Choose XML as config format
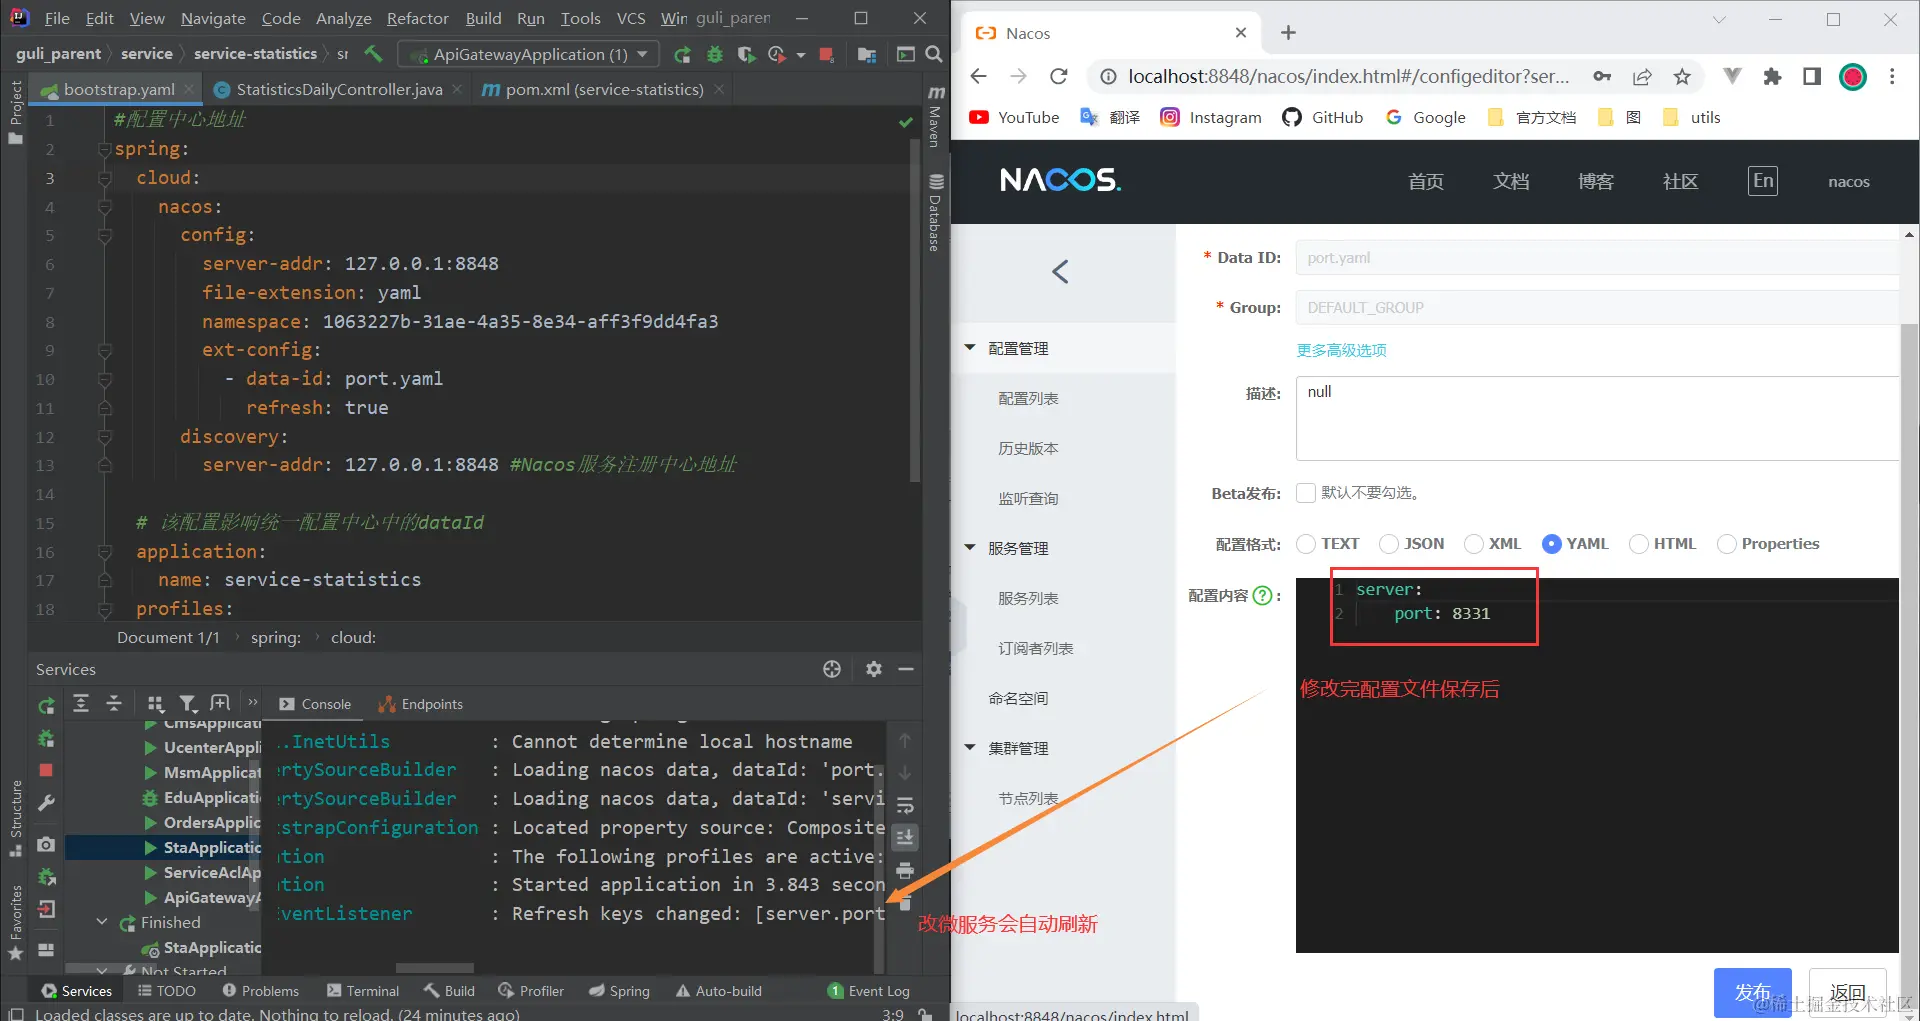Screen dimensions: 1920x1021 coord(1474,544)
